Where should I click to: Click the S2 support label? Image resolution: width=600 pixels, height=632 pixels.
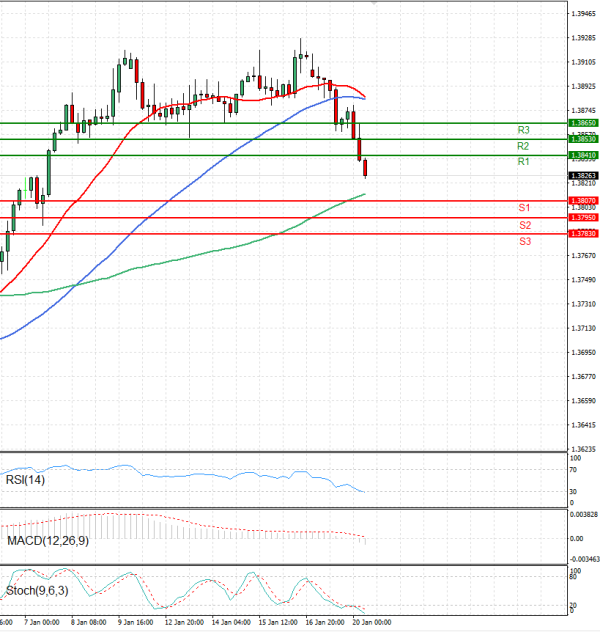(x=524, y=225)
